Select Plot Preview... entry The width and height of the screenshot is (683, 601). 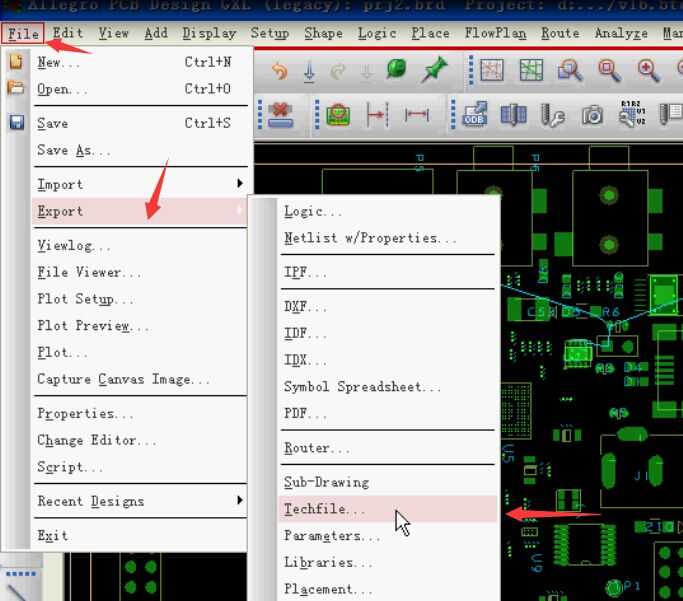click(x=141, y=326)
